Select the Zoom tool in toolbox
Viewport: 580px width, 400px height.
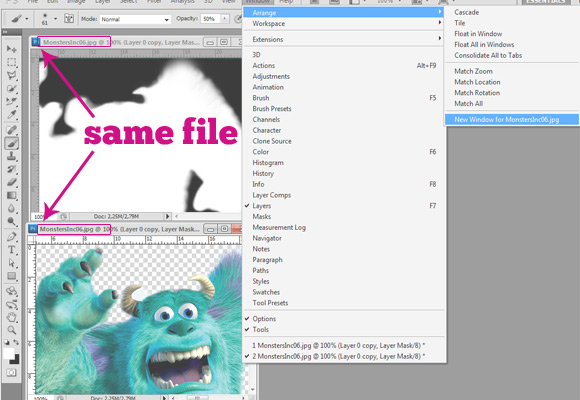coord(11,330)
